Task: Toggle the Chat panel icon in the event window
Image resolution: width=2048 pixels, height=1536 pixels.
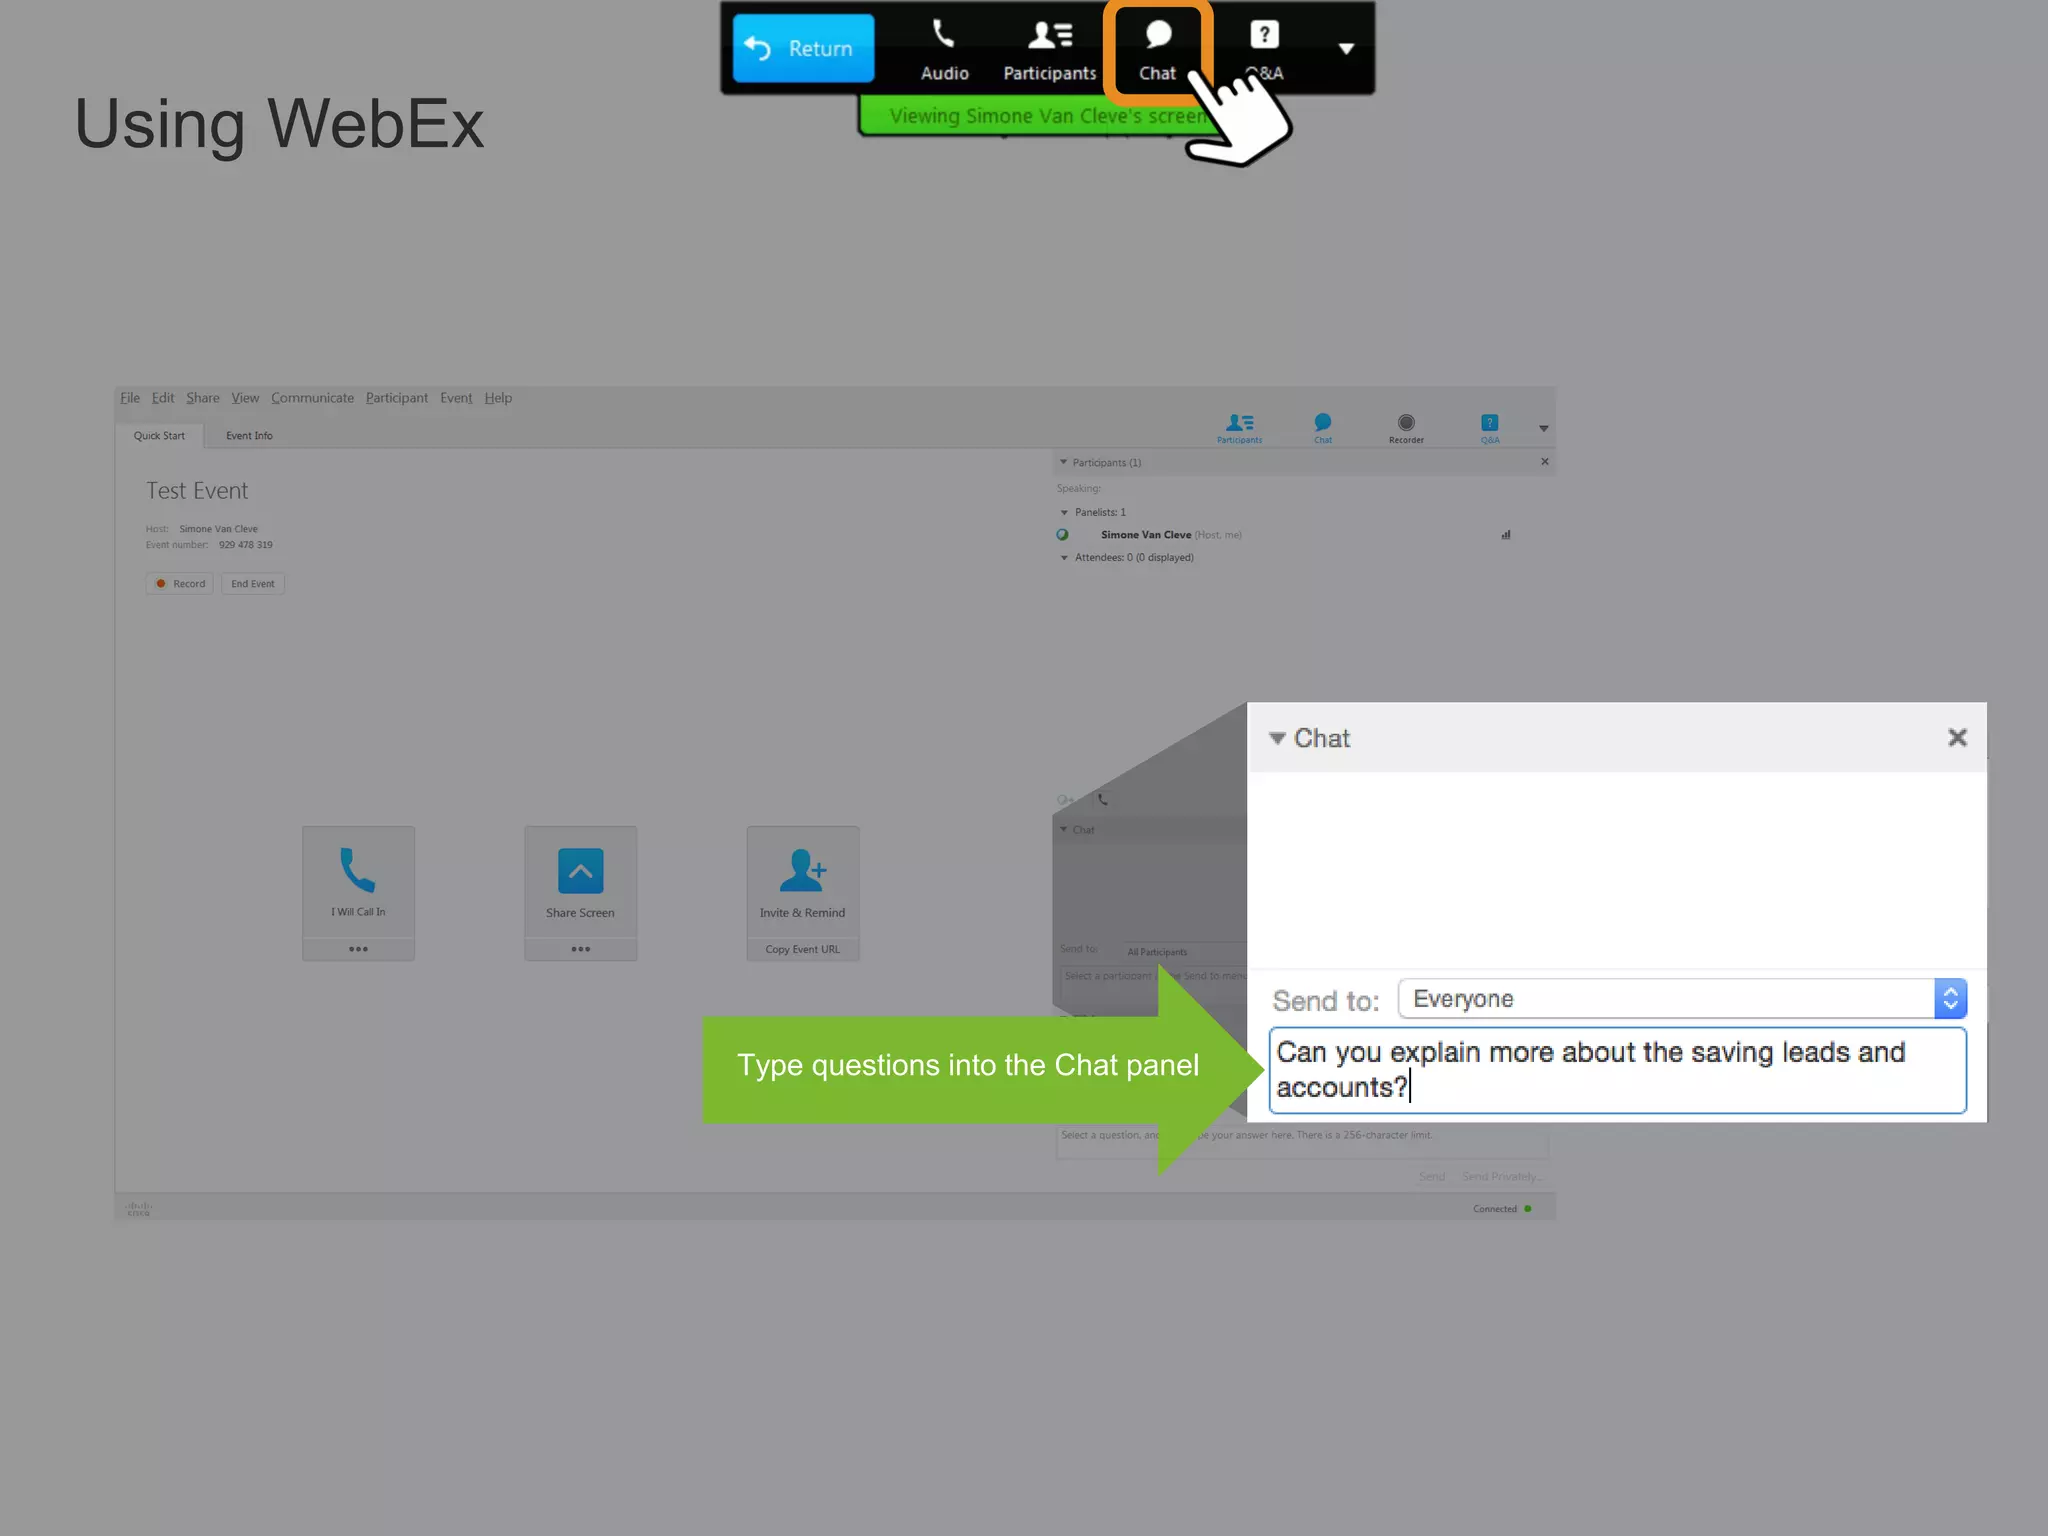Action: tap(1323, 428)
